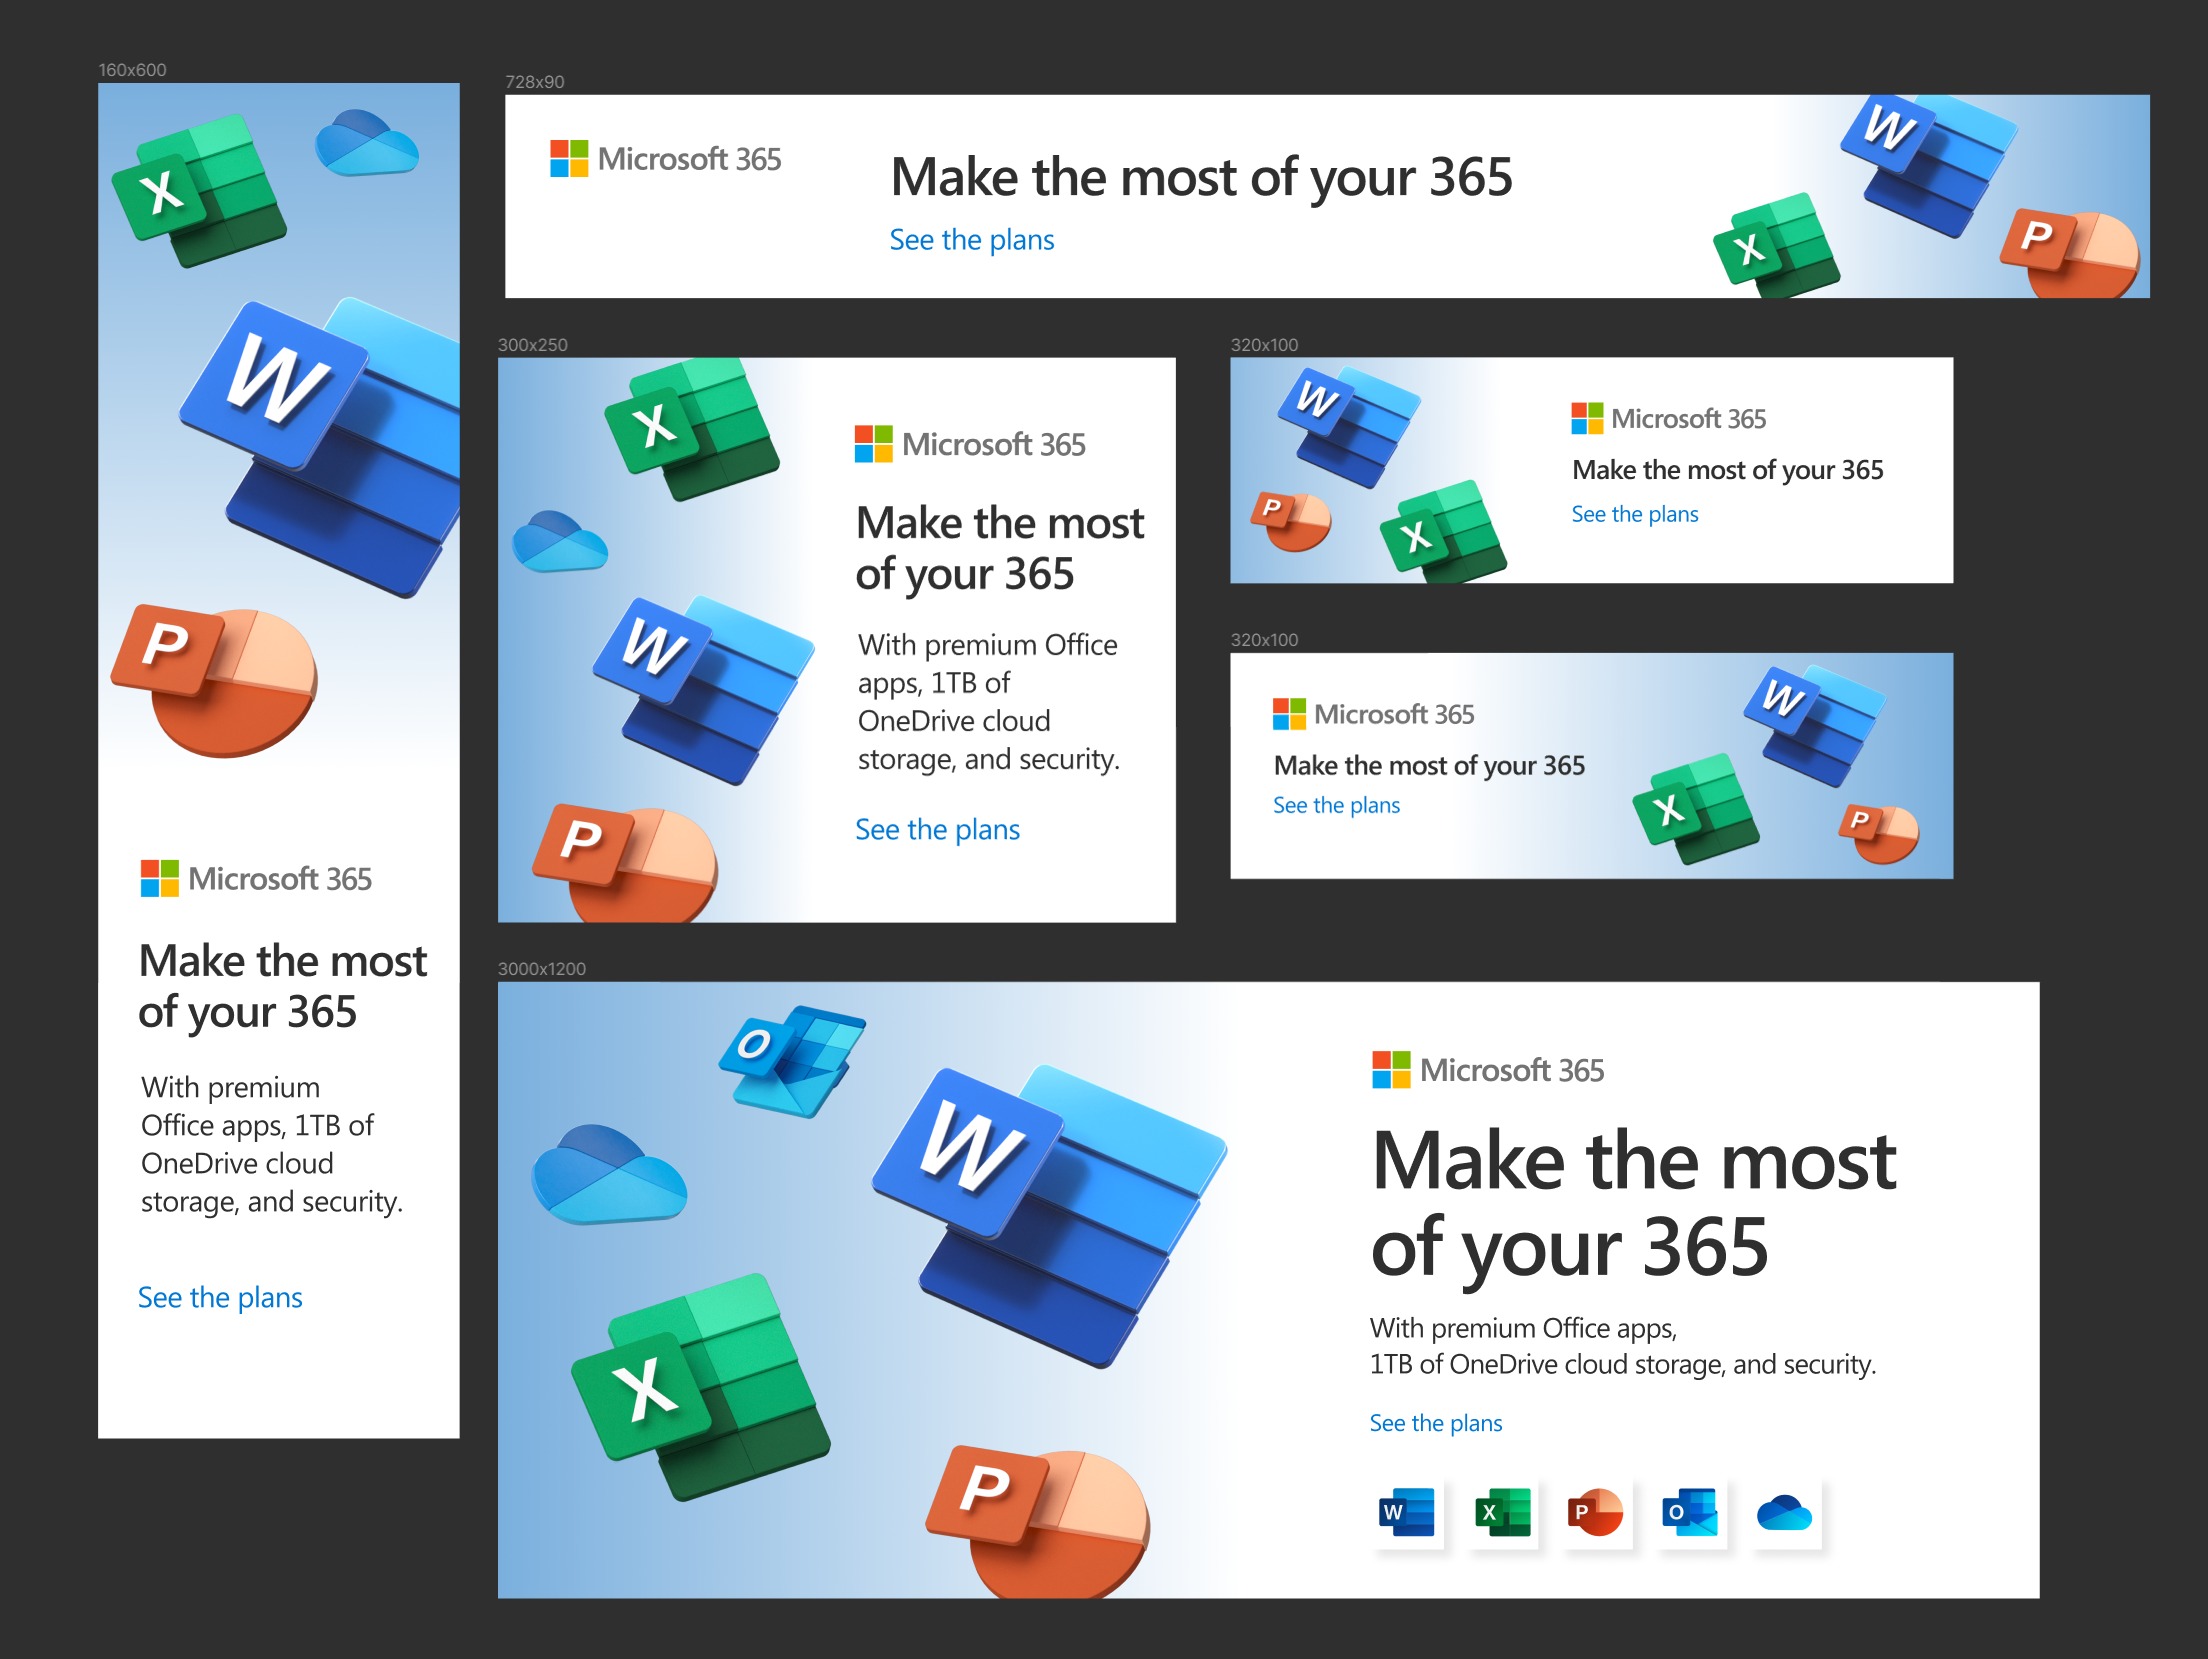
Task: Select the 728x90 banner headline 'Make the most of your 365'
Action: click(1202, 177)
